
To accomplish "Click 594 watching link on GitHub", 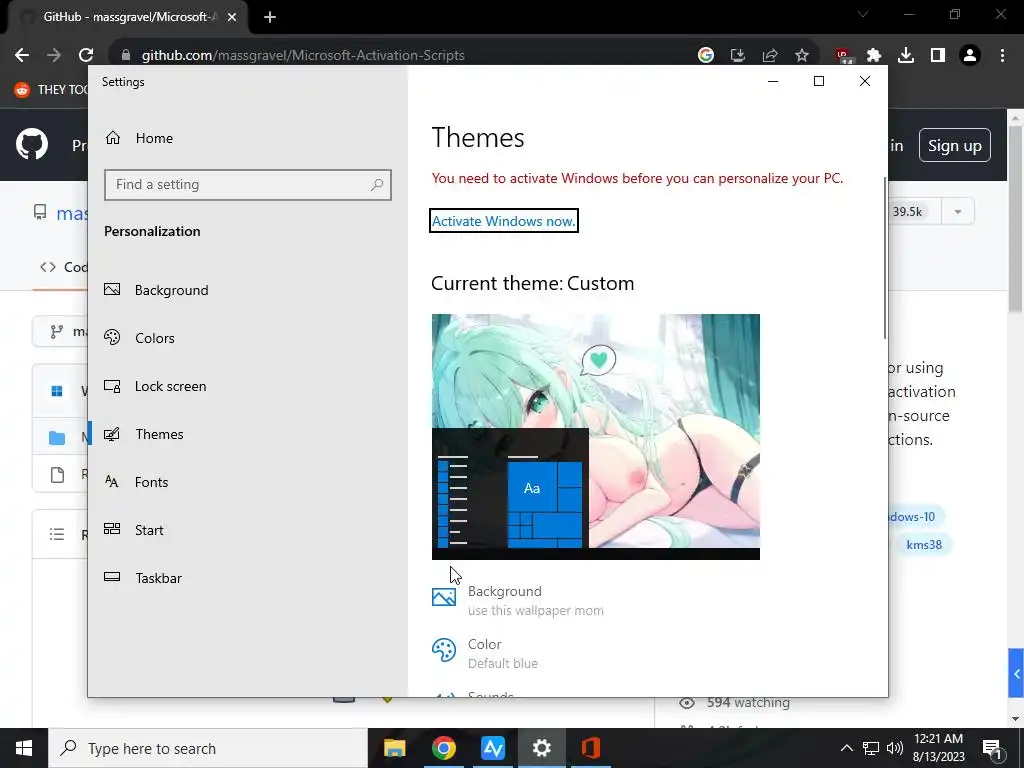I will click(735, 703).
